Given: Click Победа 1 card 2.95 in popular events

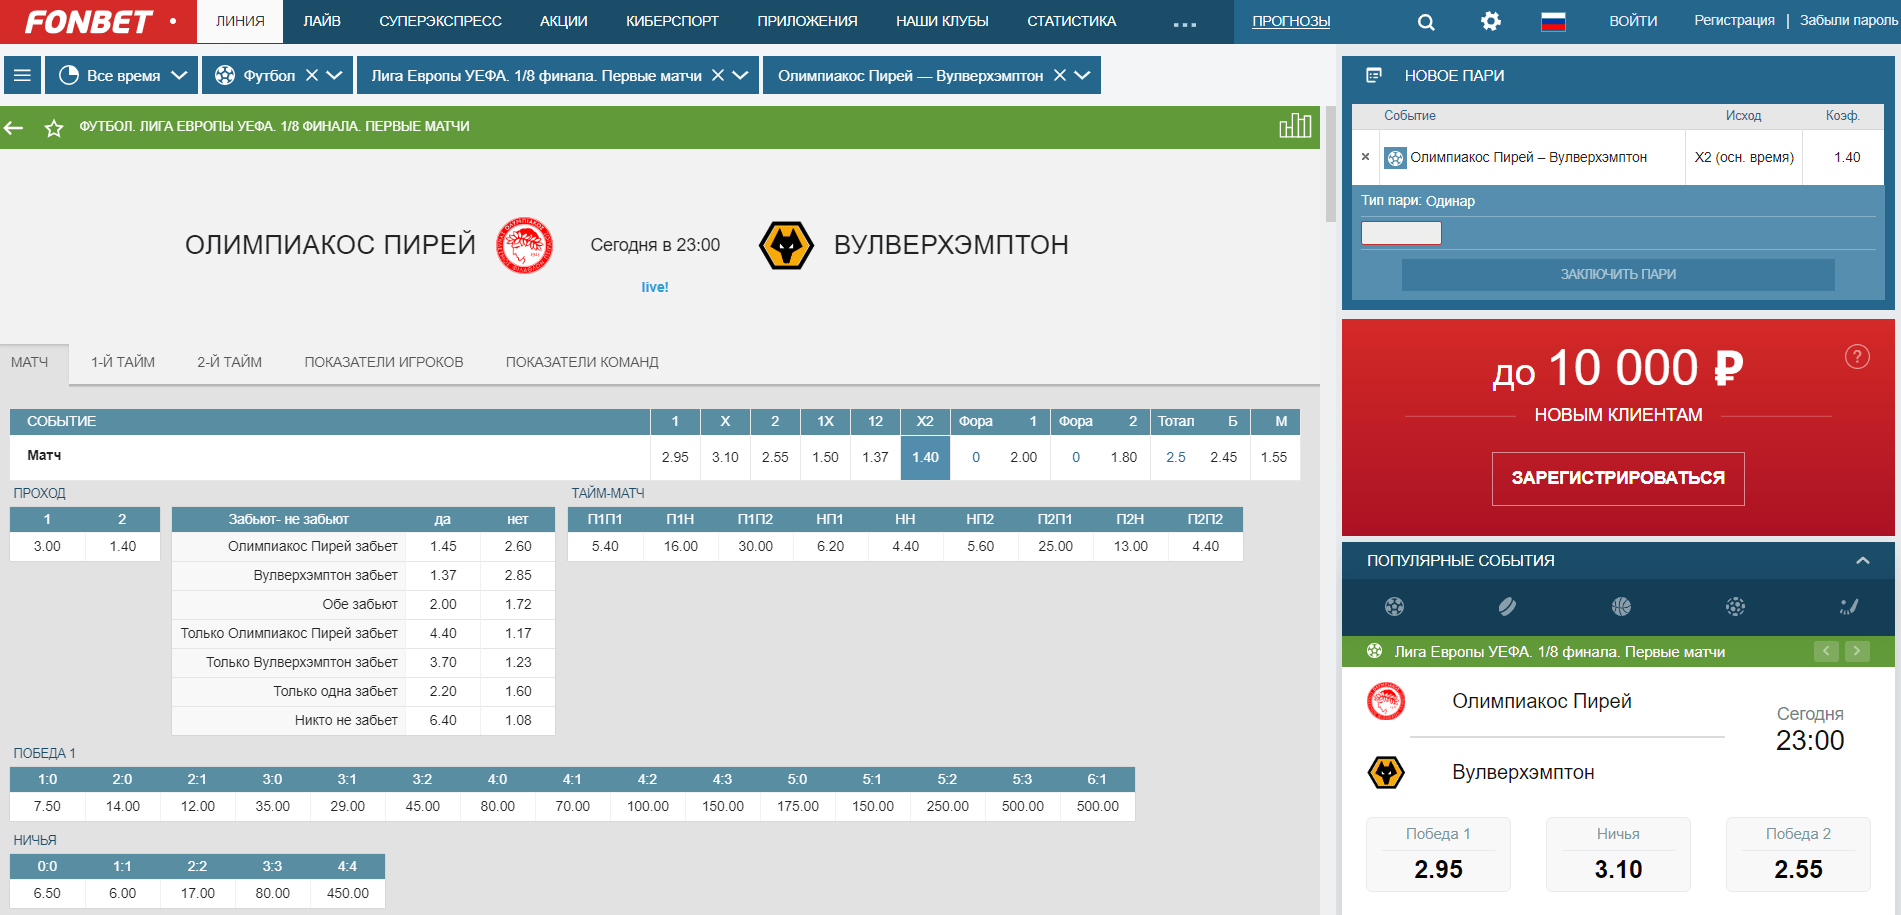Looking at the screenshot, I should (1438, 854).
